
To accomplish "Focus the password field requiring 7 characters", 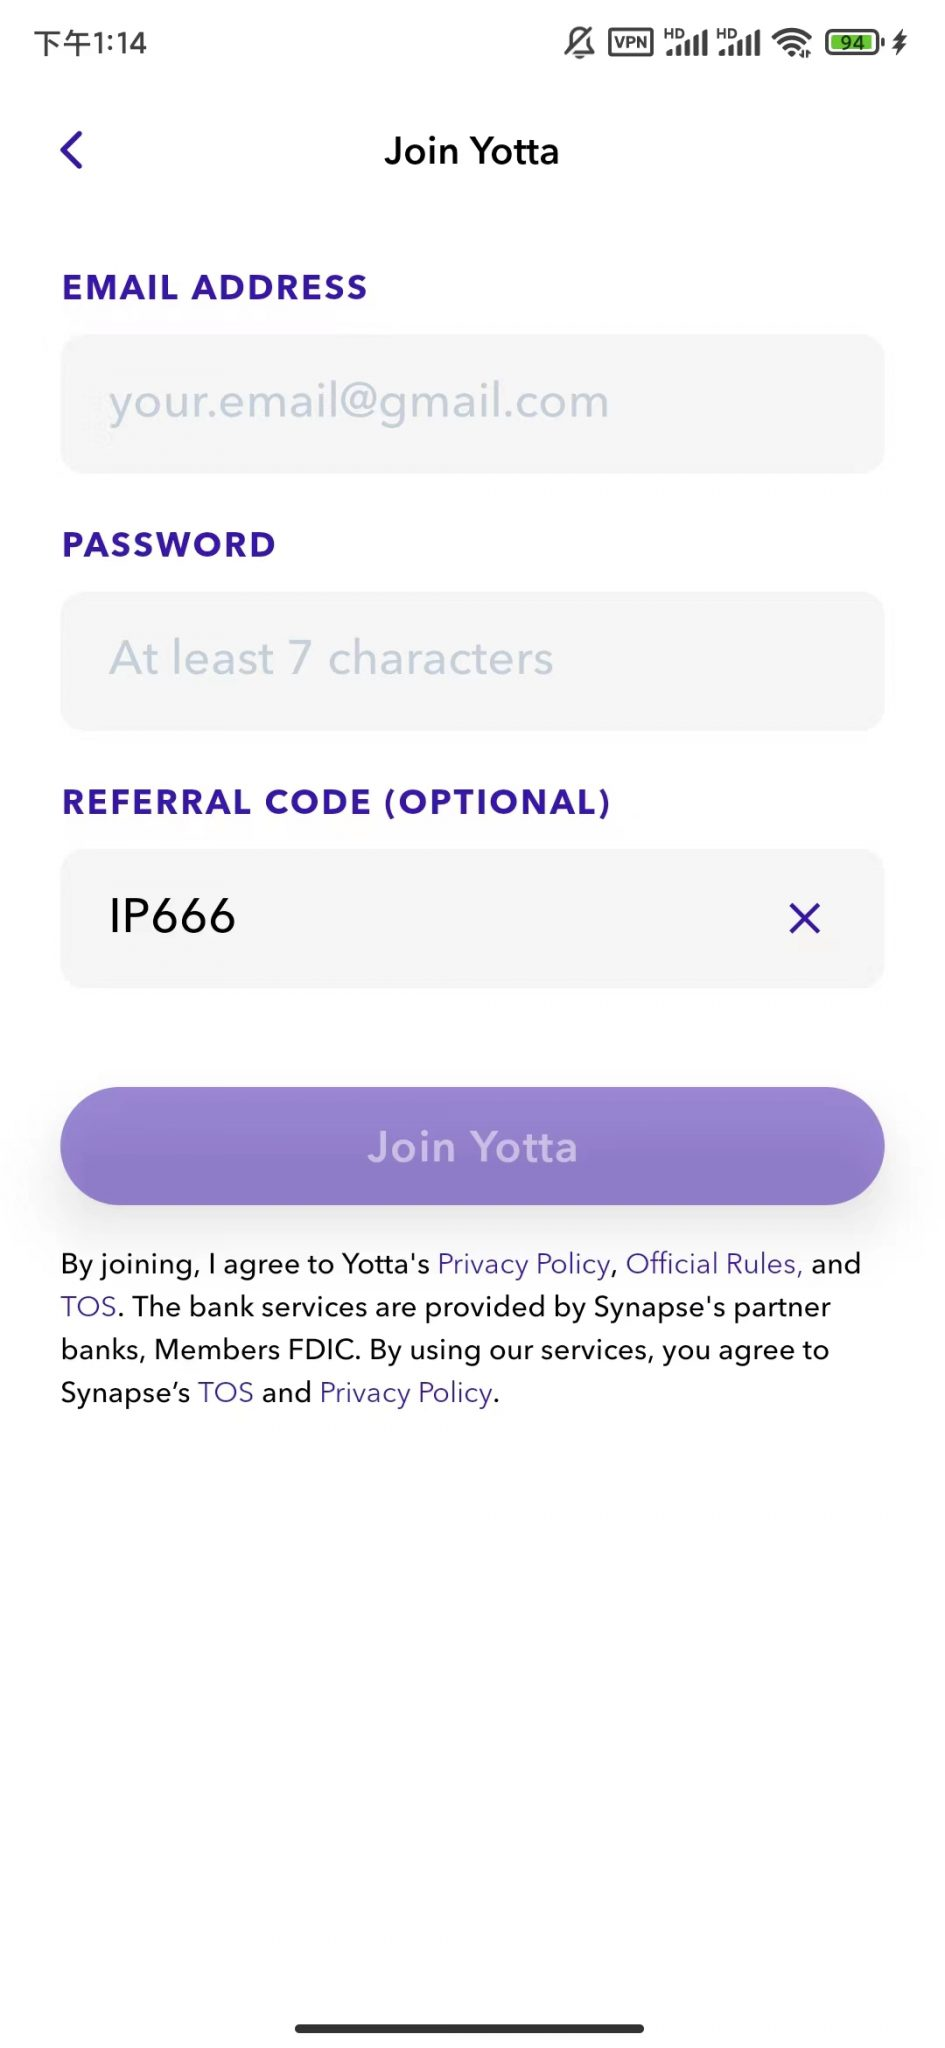I will pos(472,660).
